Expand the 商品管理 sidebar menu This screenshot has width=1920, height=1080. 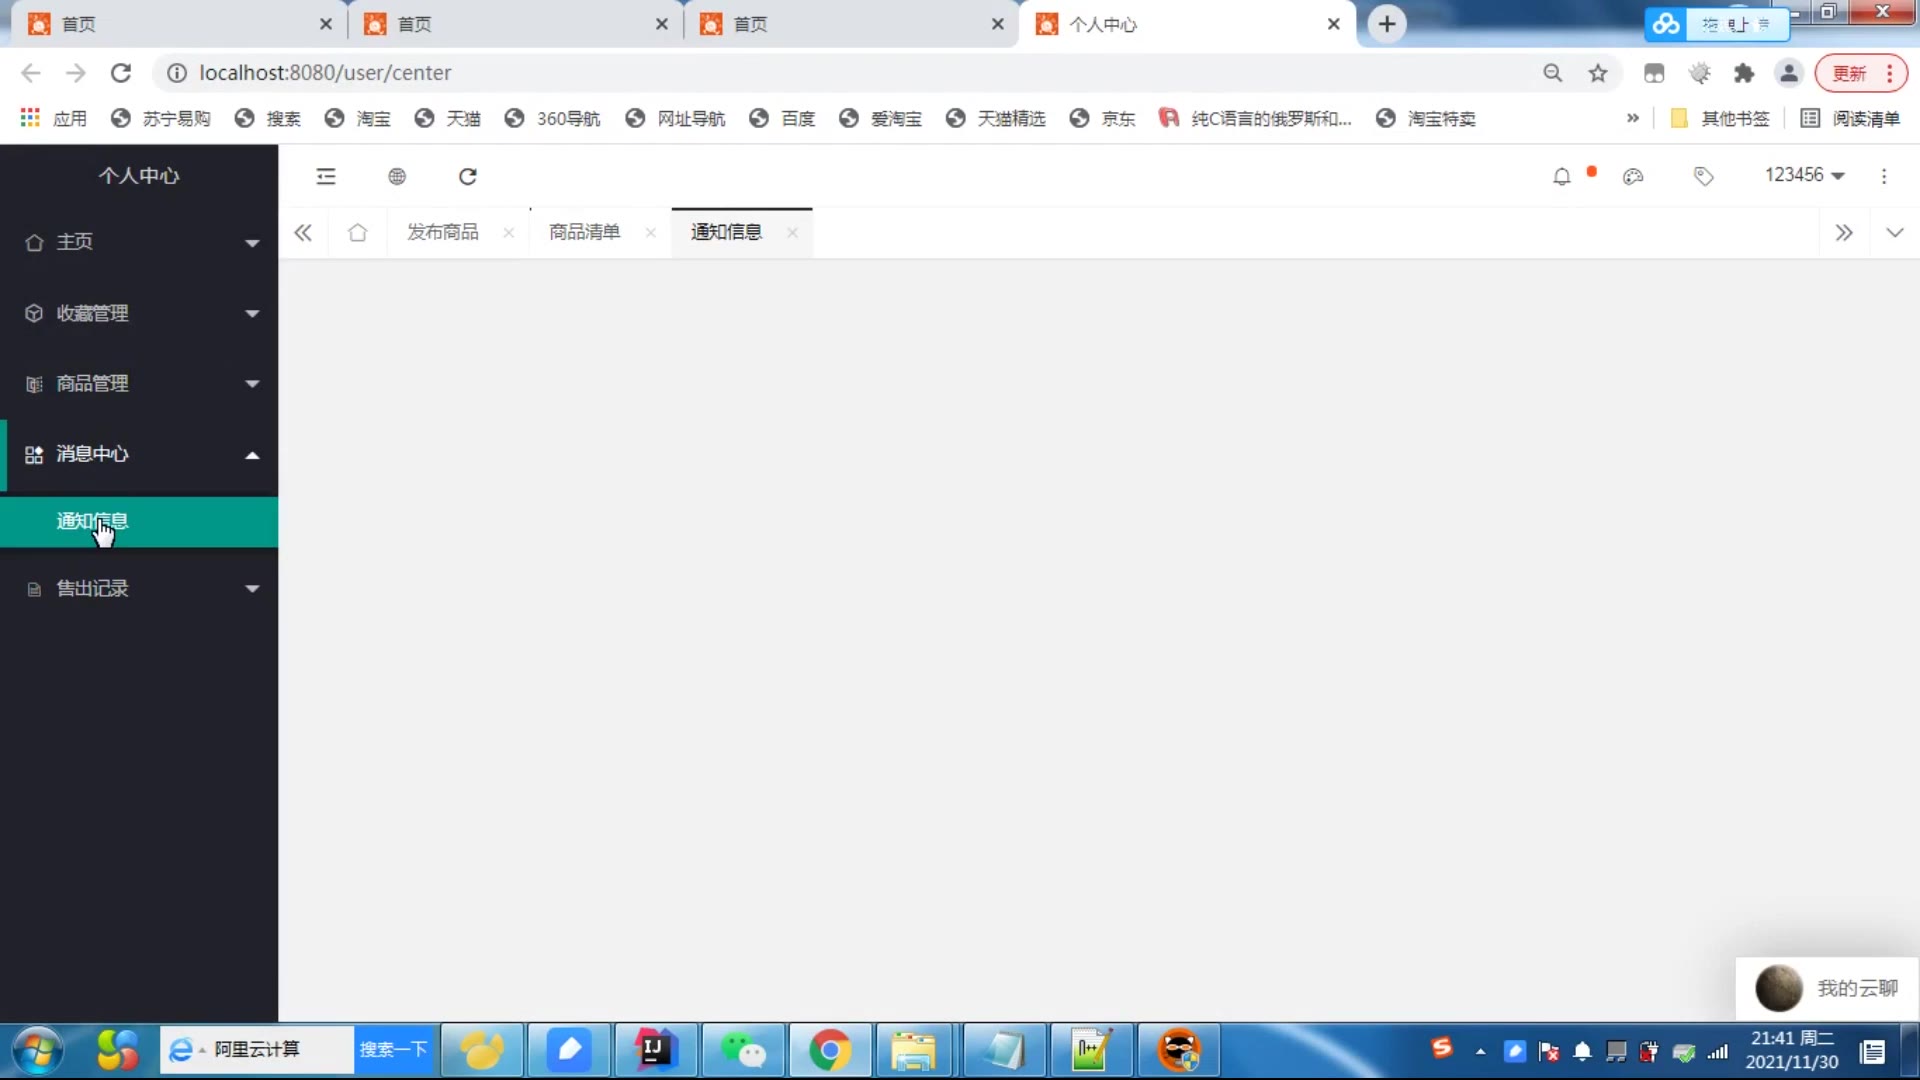[x=140, y=383]
